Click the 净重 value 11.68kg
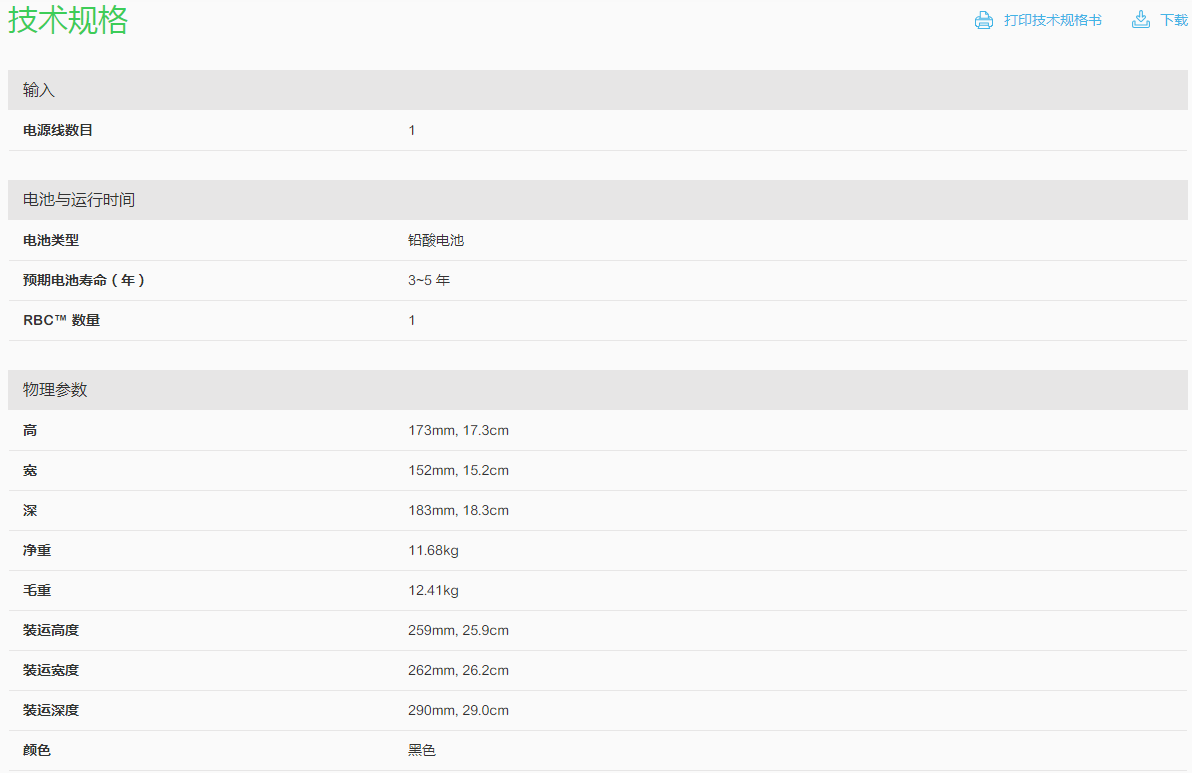1192x773 pixels. click(x=433, y=550)
